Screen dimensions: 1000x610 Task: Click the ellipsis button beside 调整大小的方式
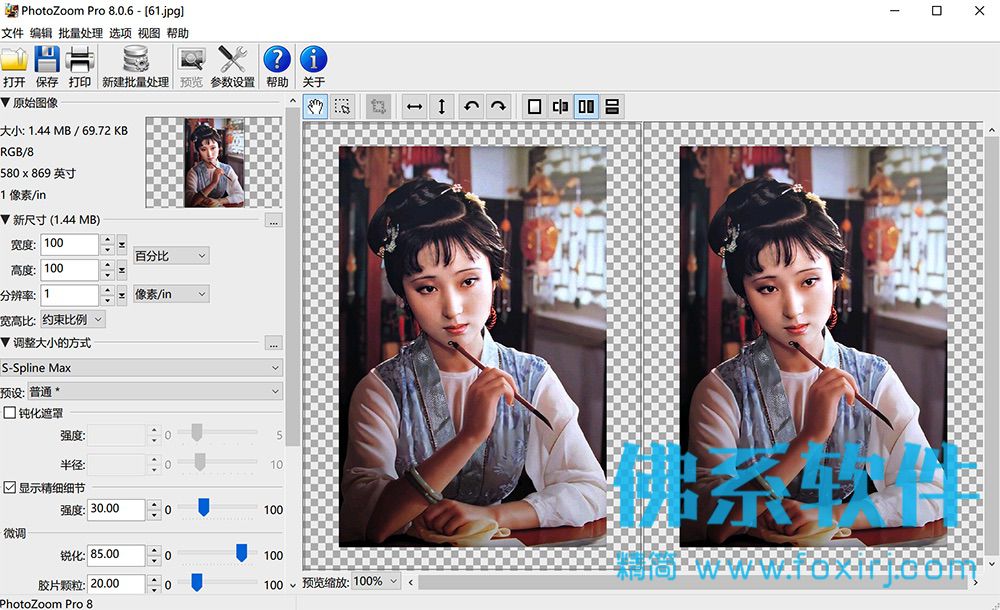click(274, 344)
